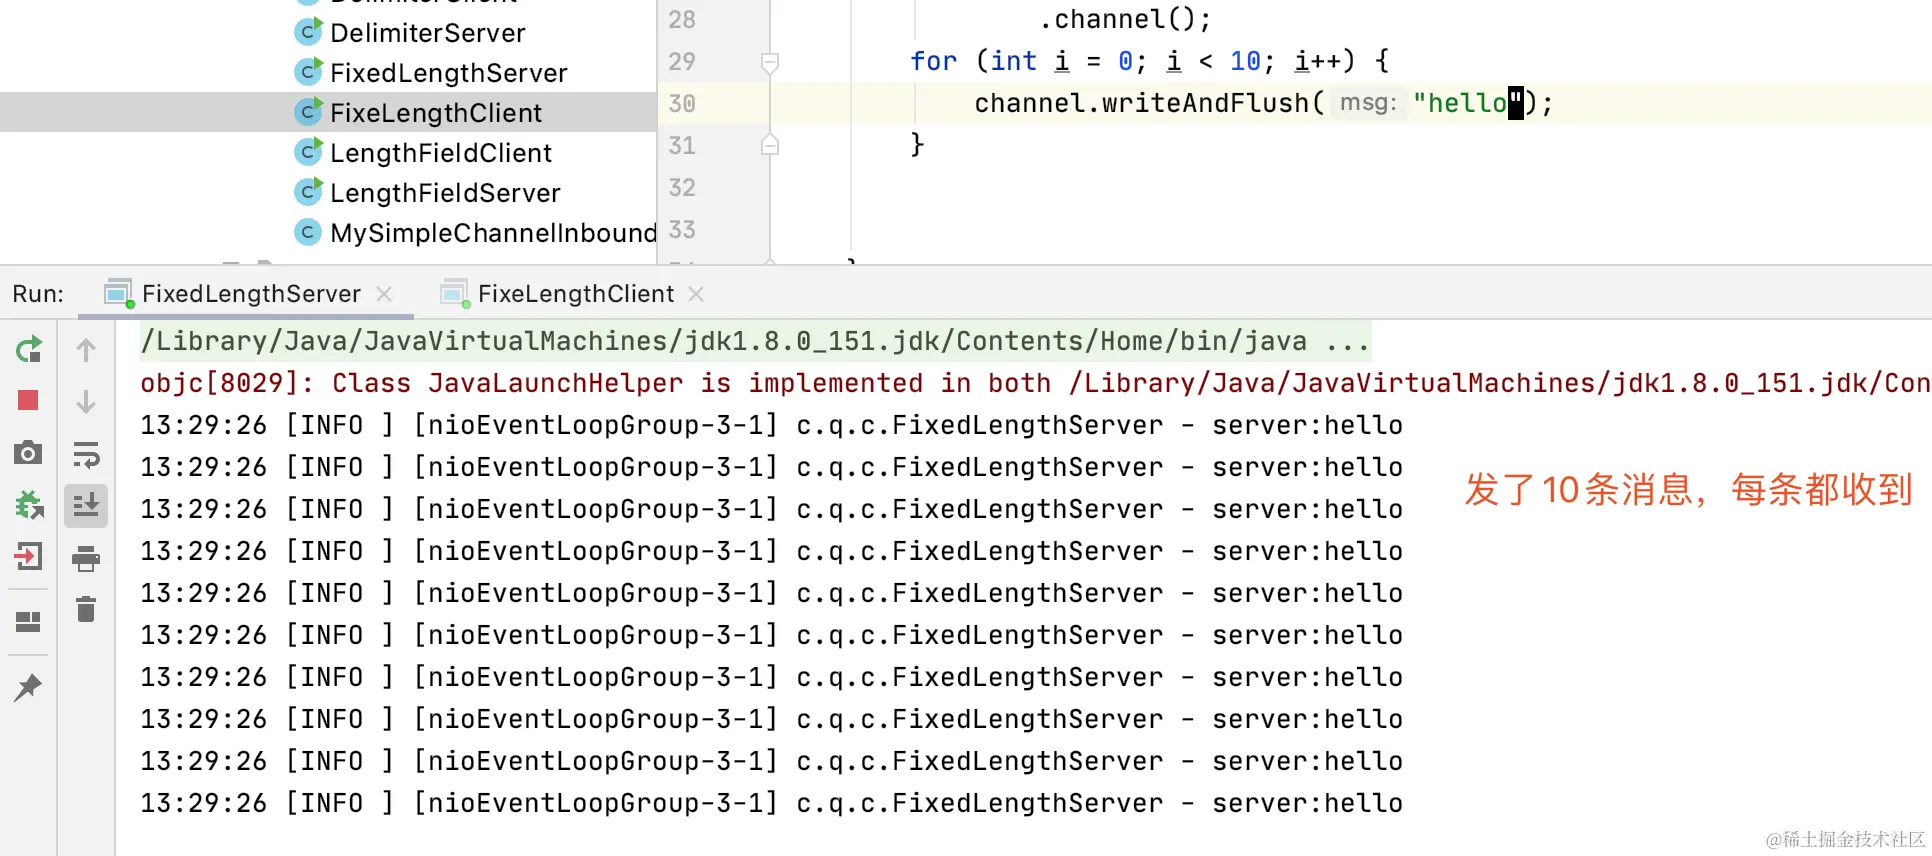Click the "hello" string literal

[x=1467, y=103]
